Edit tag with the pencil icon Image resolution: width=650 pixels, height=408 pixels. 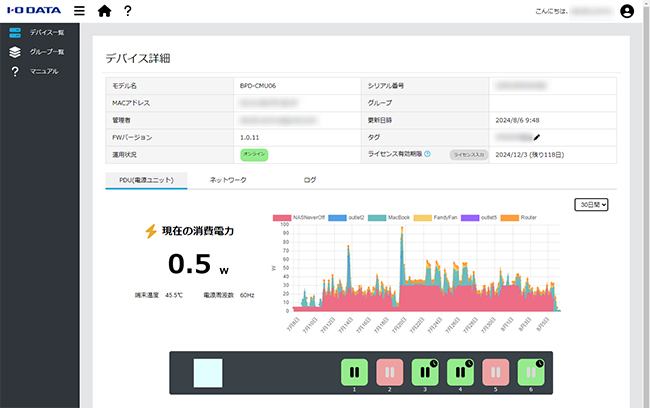(x=537, y=137)
